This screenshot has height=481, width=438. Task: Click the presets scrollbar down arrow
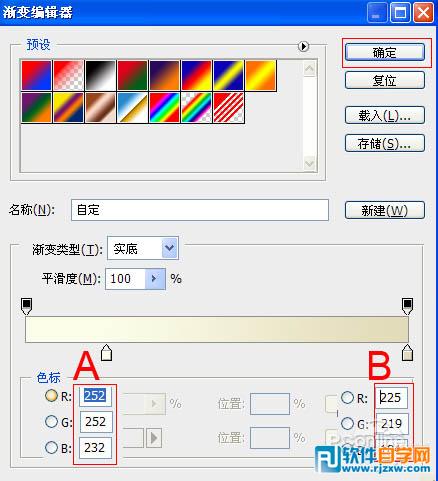tap(310, 163)
